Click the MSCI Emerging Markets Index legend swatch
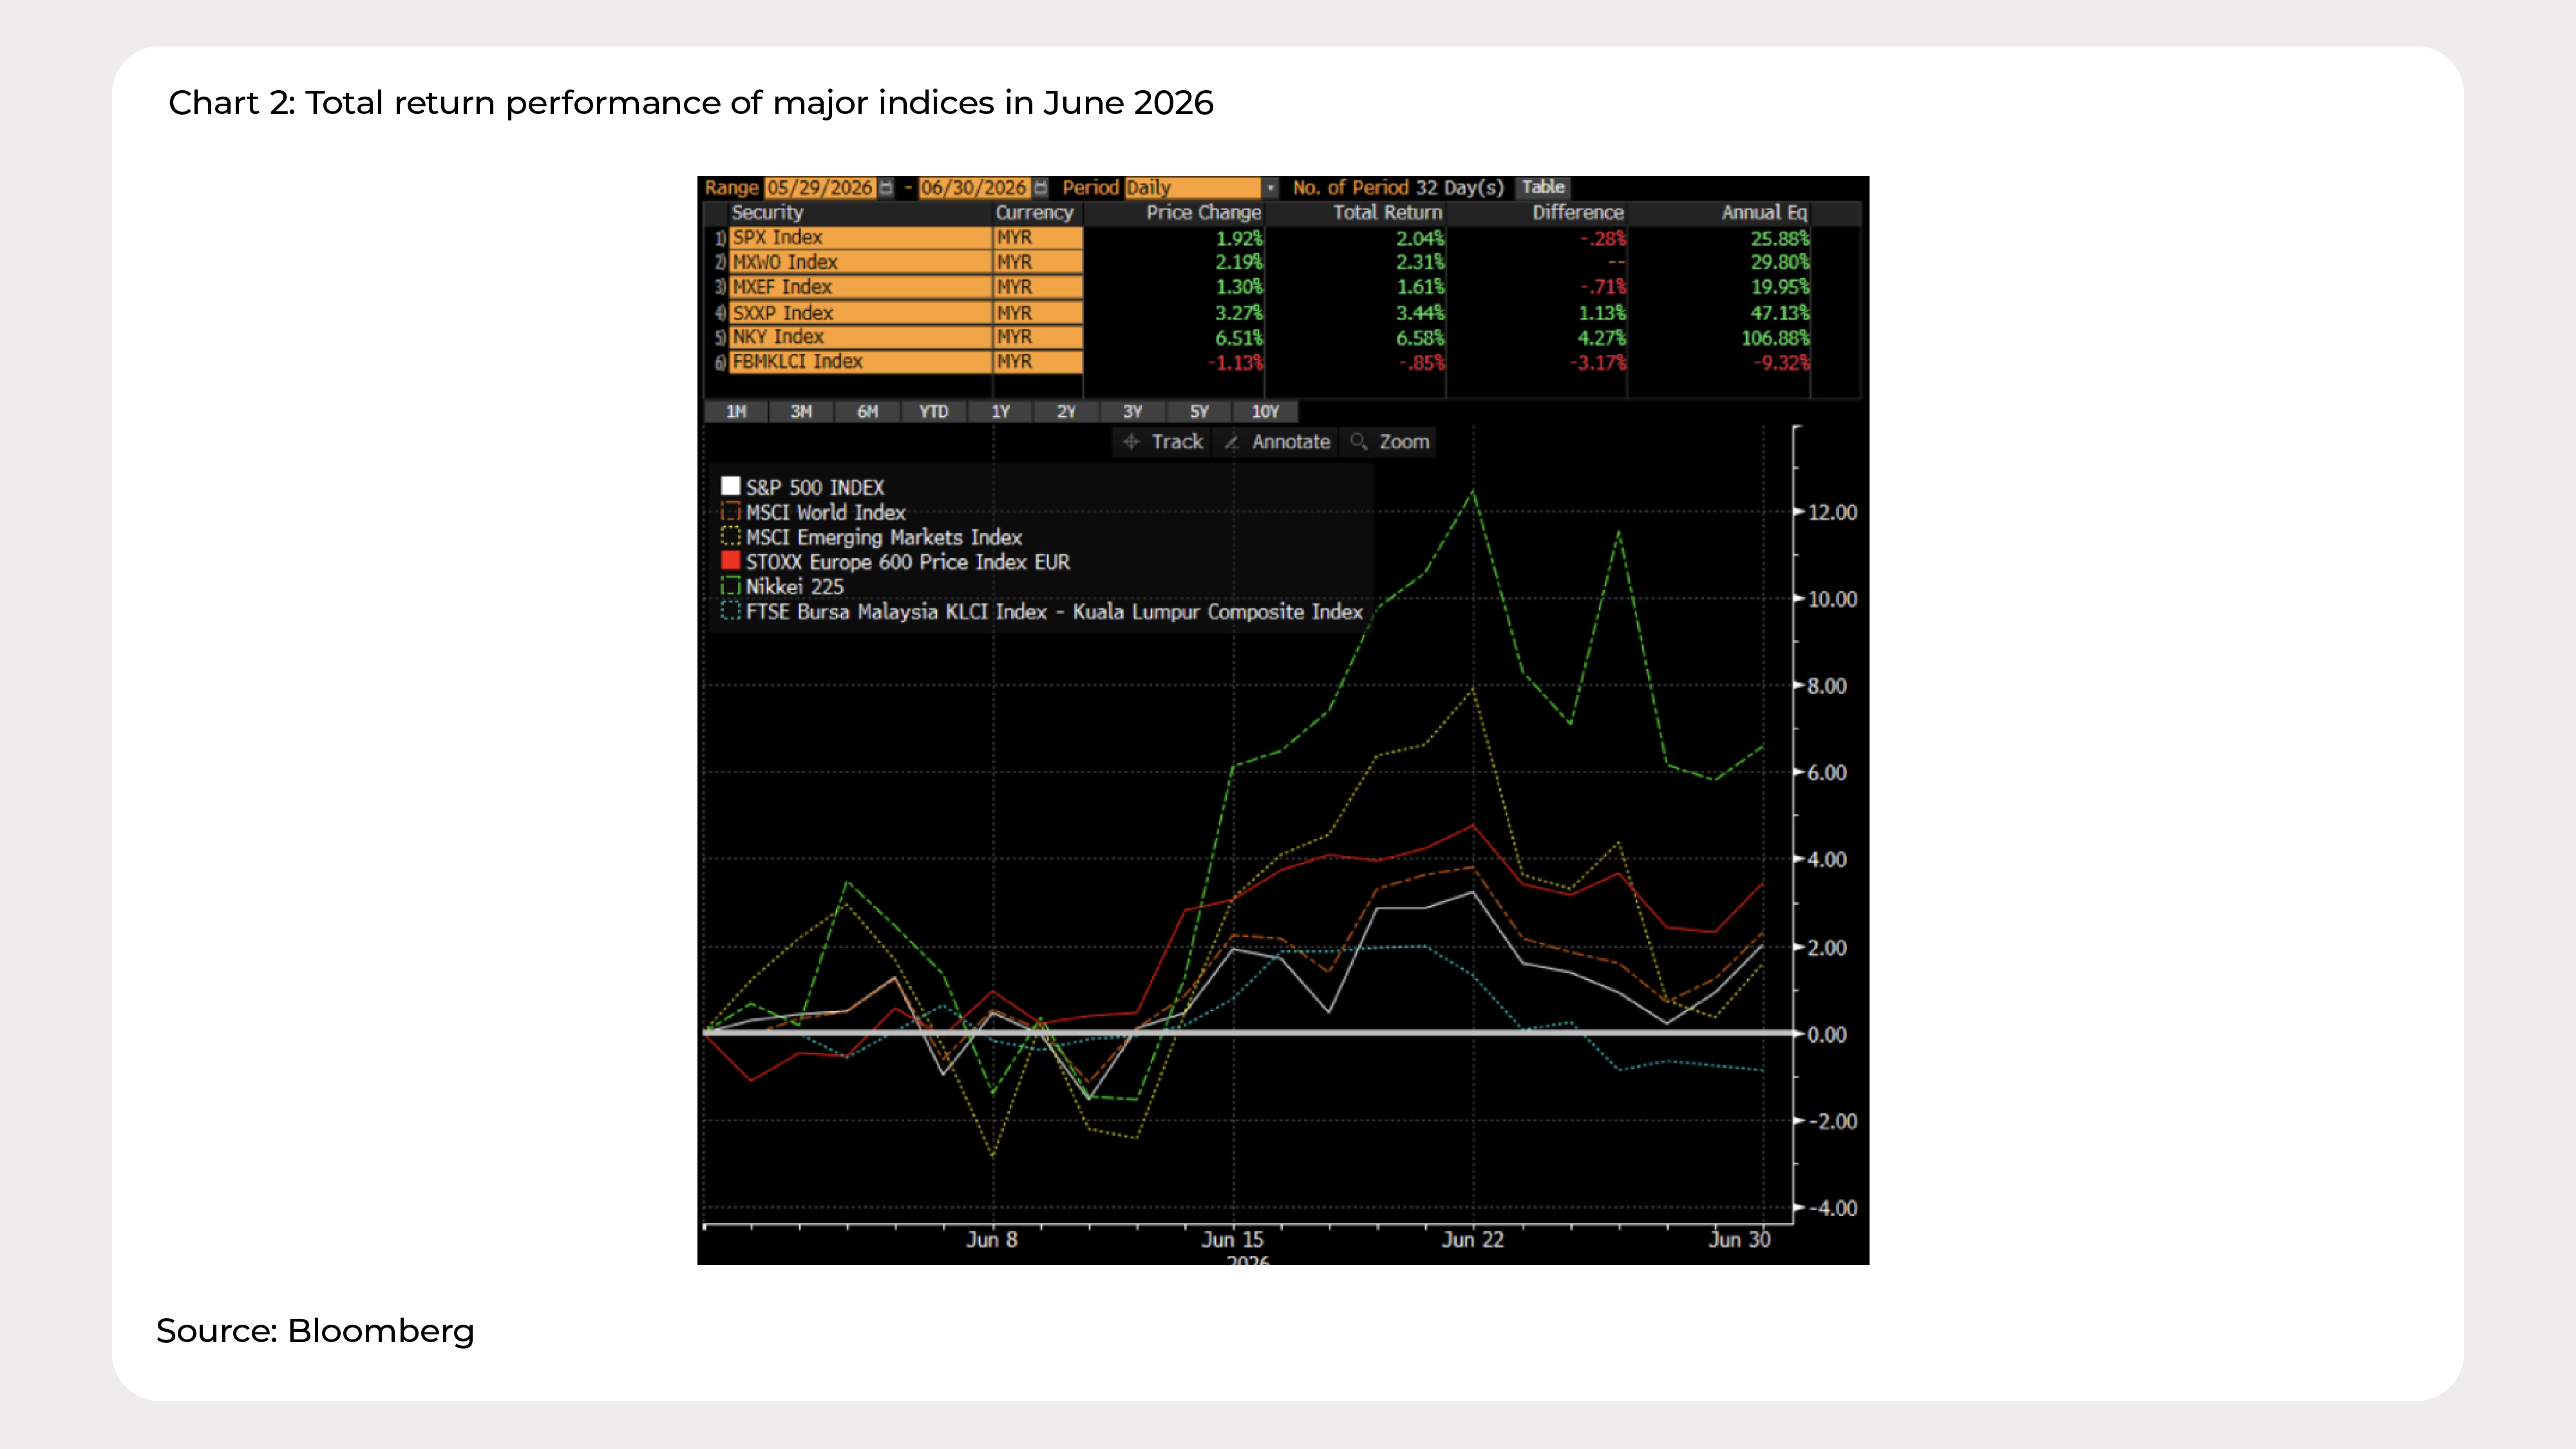Screen dimensions: 2576x1449 tap(731, 537)
